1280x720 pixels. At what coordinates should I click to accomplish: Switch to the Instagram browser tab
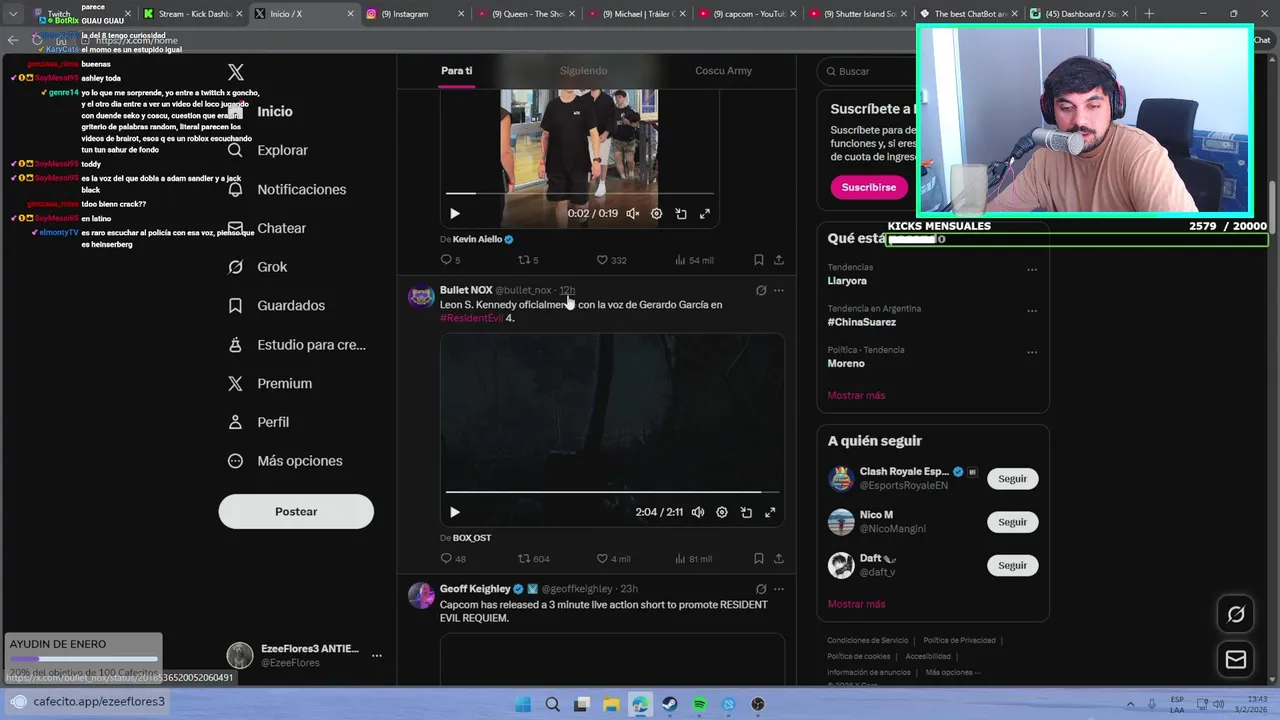412,14
